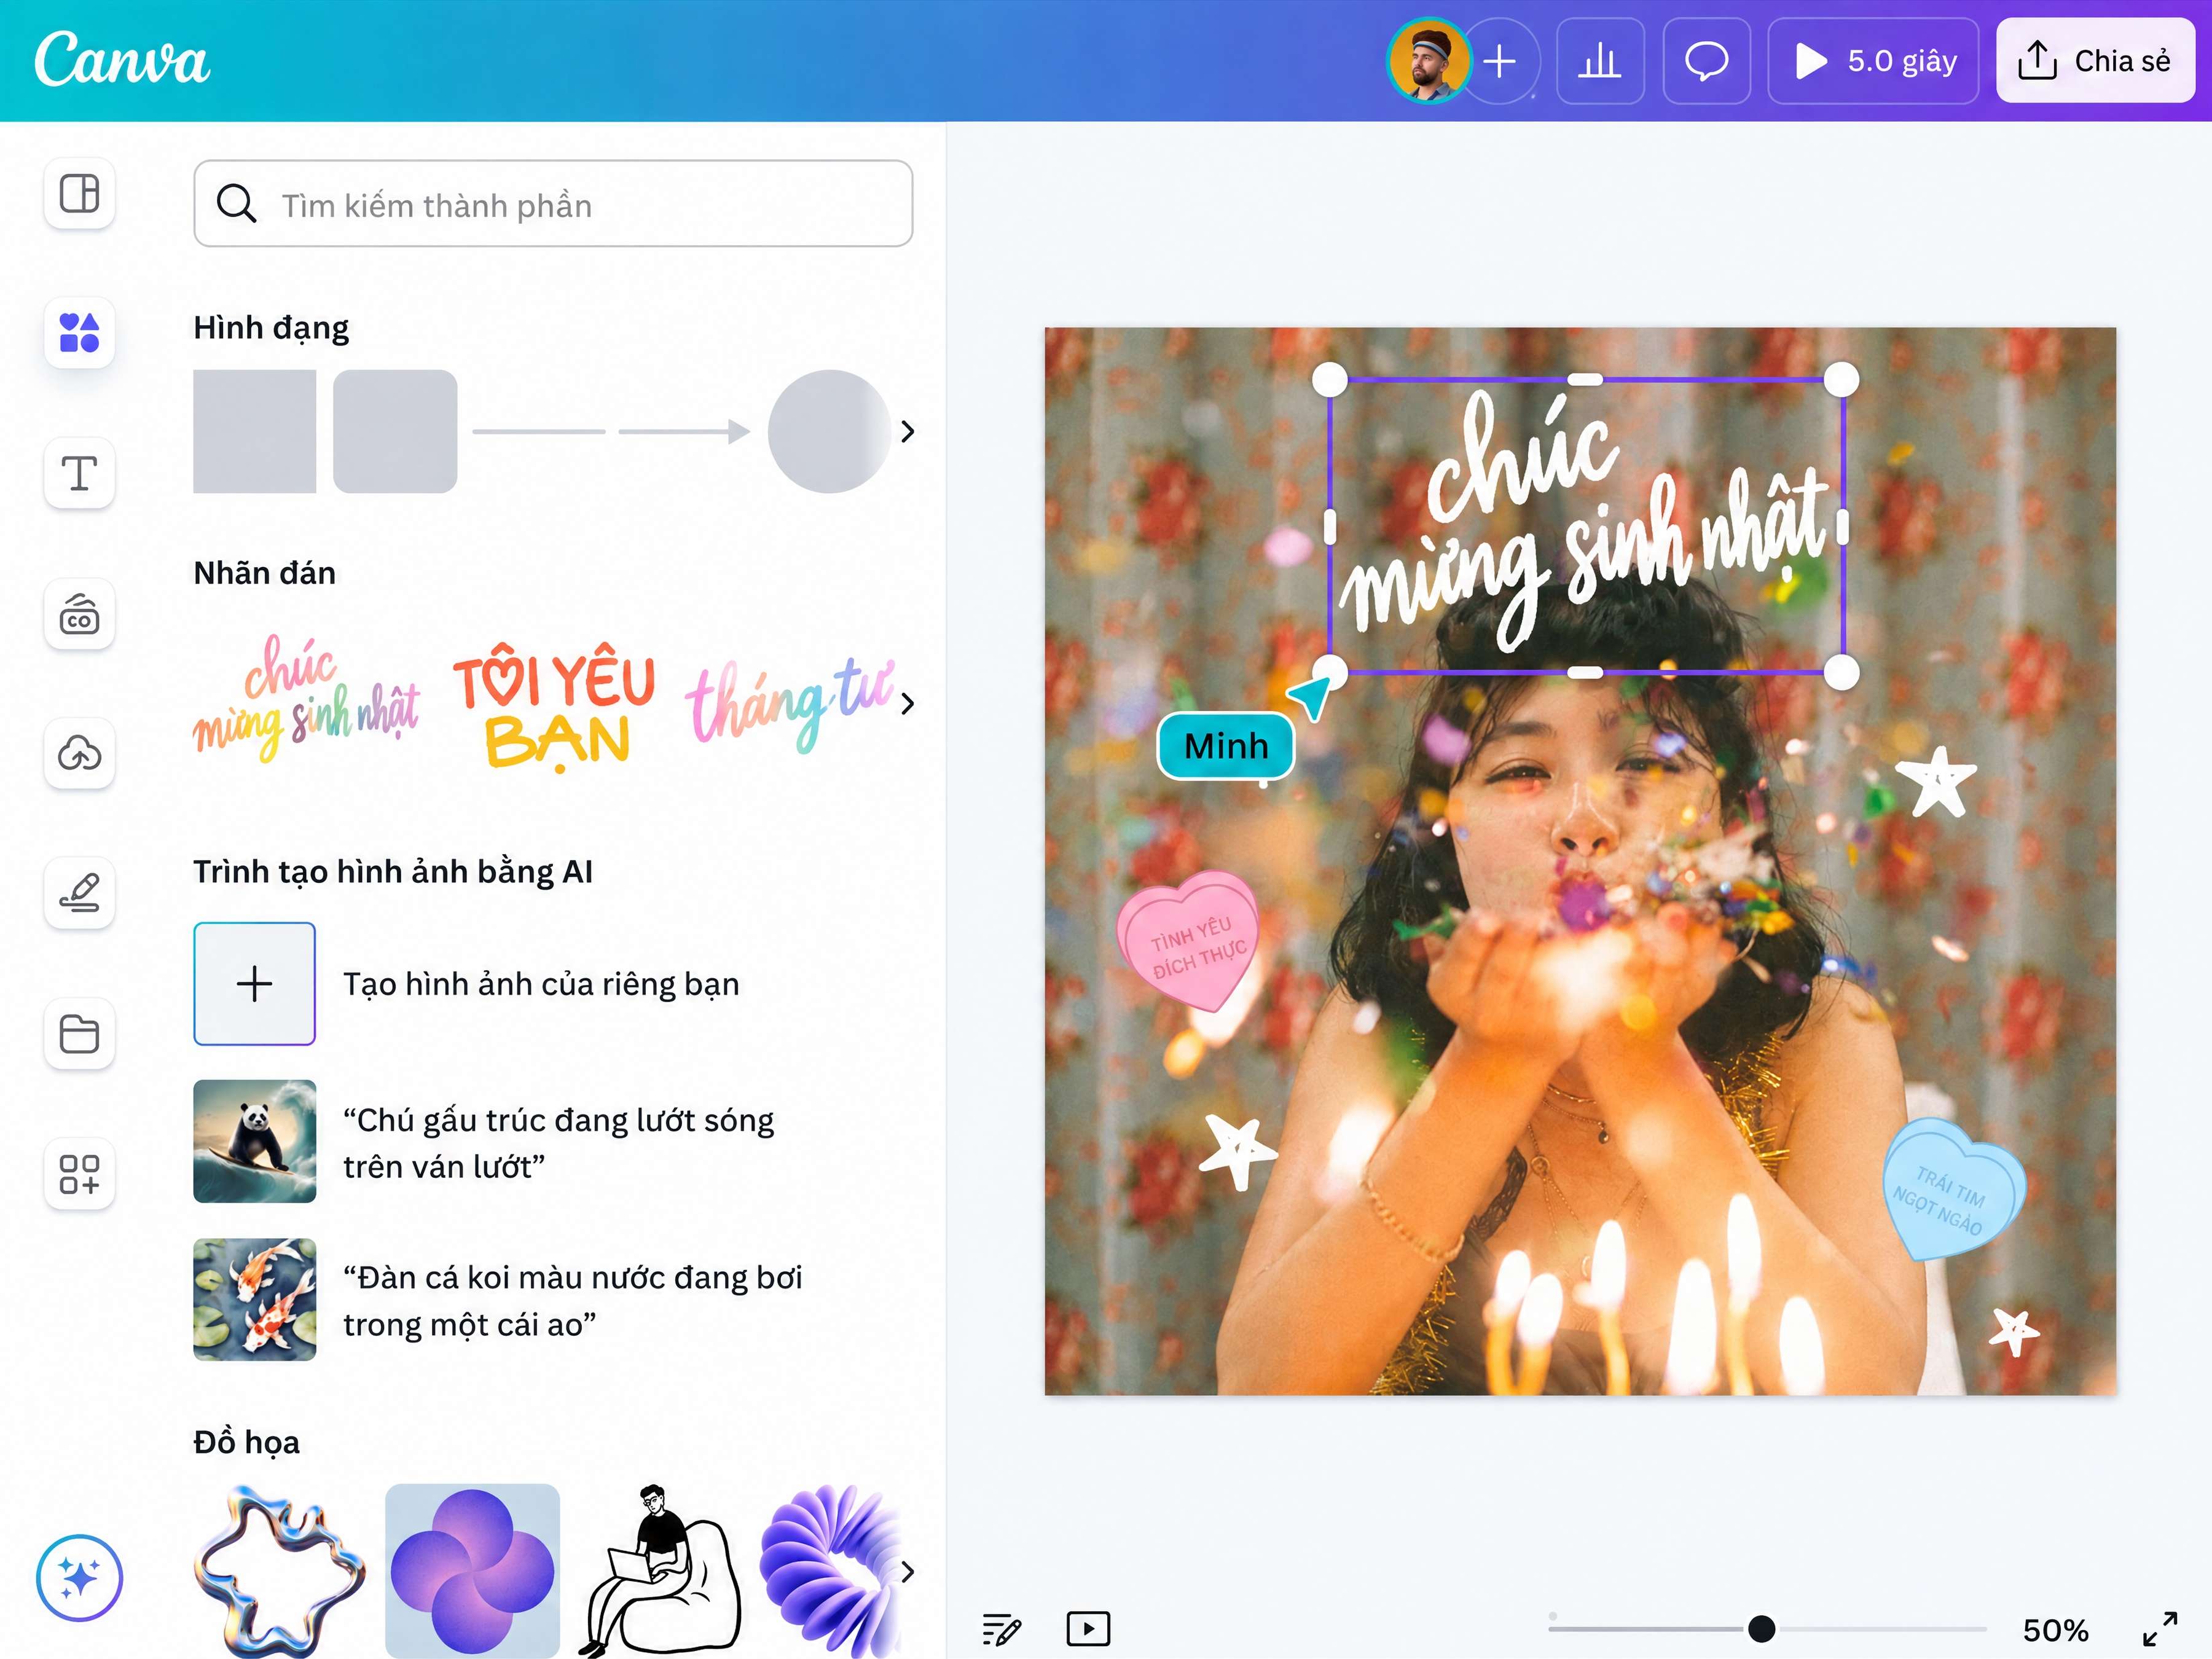Image resolution: width=2212 pixels, height=1659 pixels.
Task: Click the Minh collaborator cursor label
Action: (1226, 746)
